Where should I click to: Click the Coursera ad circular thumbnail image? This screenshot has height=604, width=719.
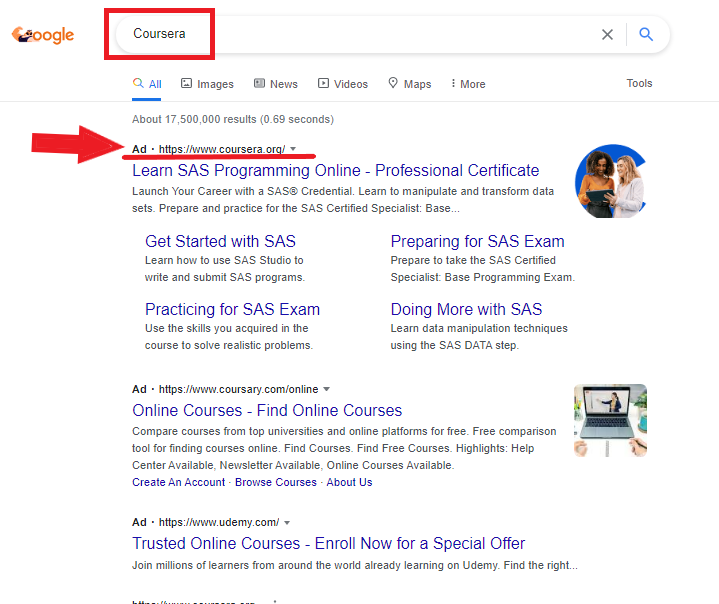click(x=611, y=181)
